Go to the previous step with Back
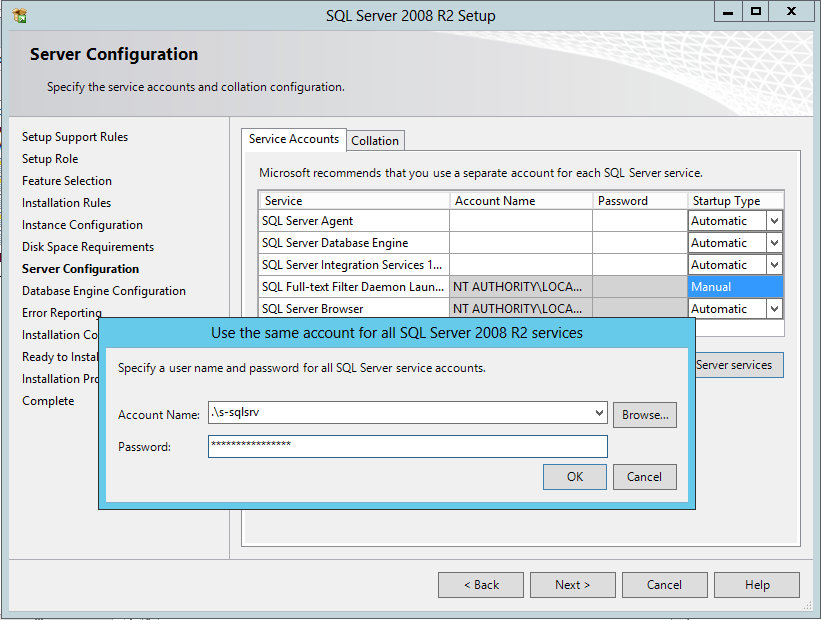The image size is (821, 620). 481,585
